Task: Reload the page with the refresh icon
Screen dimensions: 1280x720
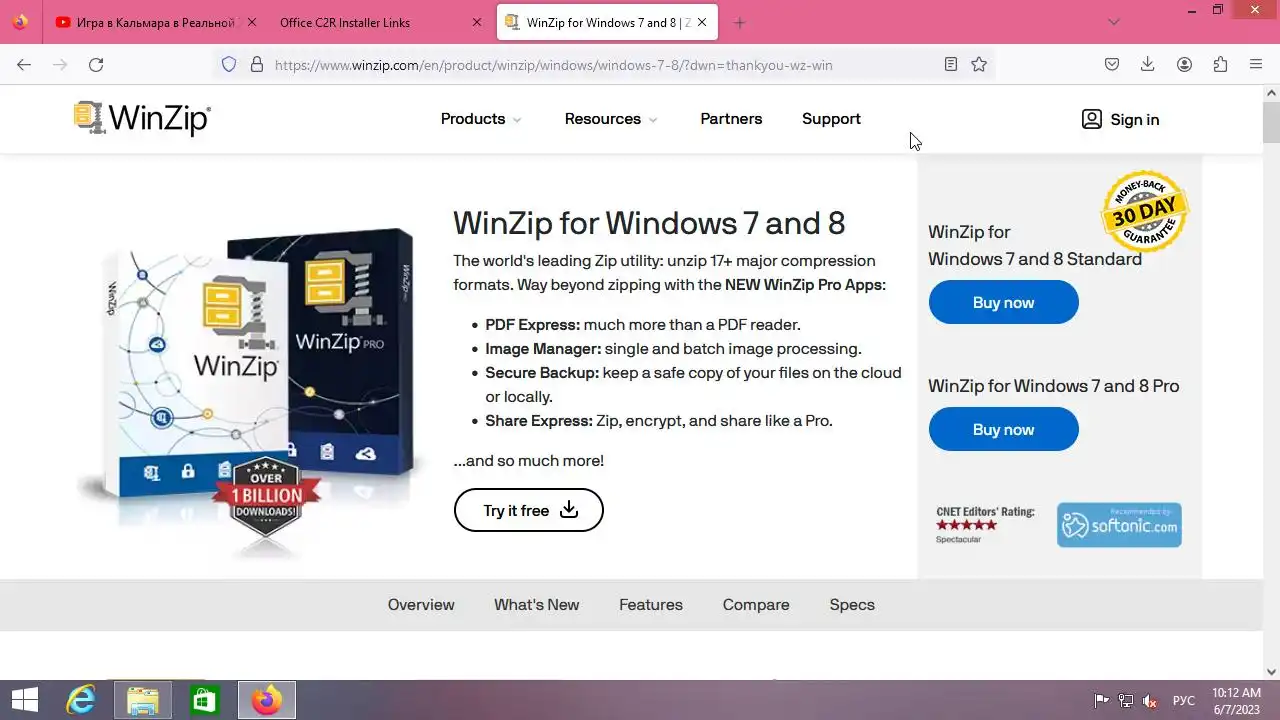Action: [x=96, y=64]
